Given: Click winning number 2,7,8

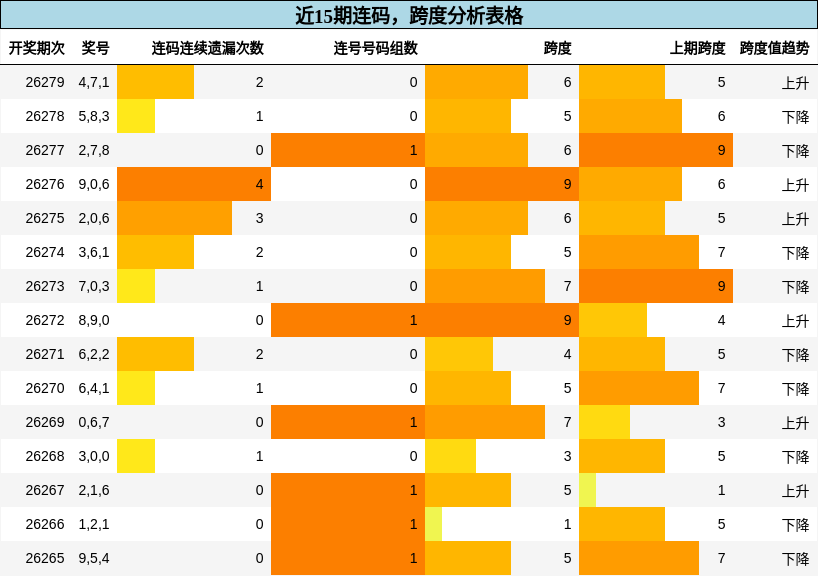Looking at the screenshot, I should [x=94, y=150].
